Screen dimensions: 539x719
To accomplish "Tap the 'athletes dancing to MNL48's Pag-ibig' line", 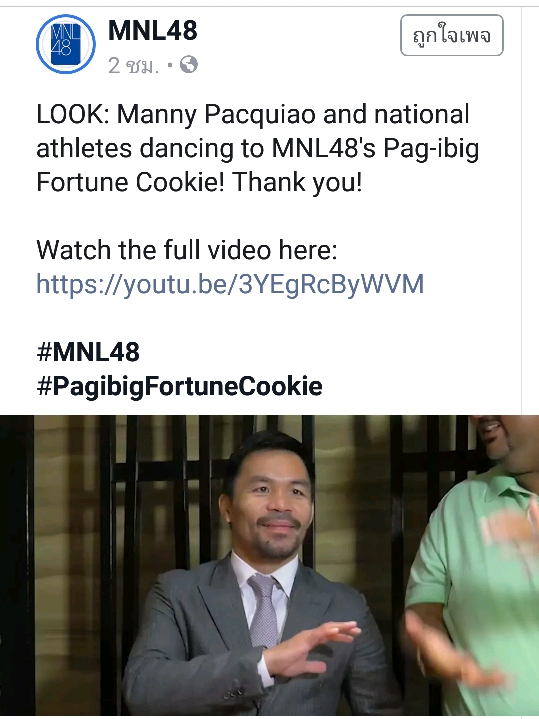I will coord(257,149).
